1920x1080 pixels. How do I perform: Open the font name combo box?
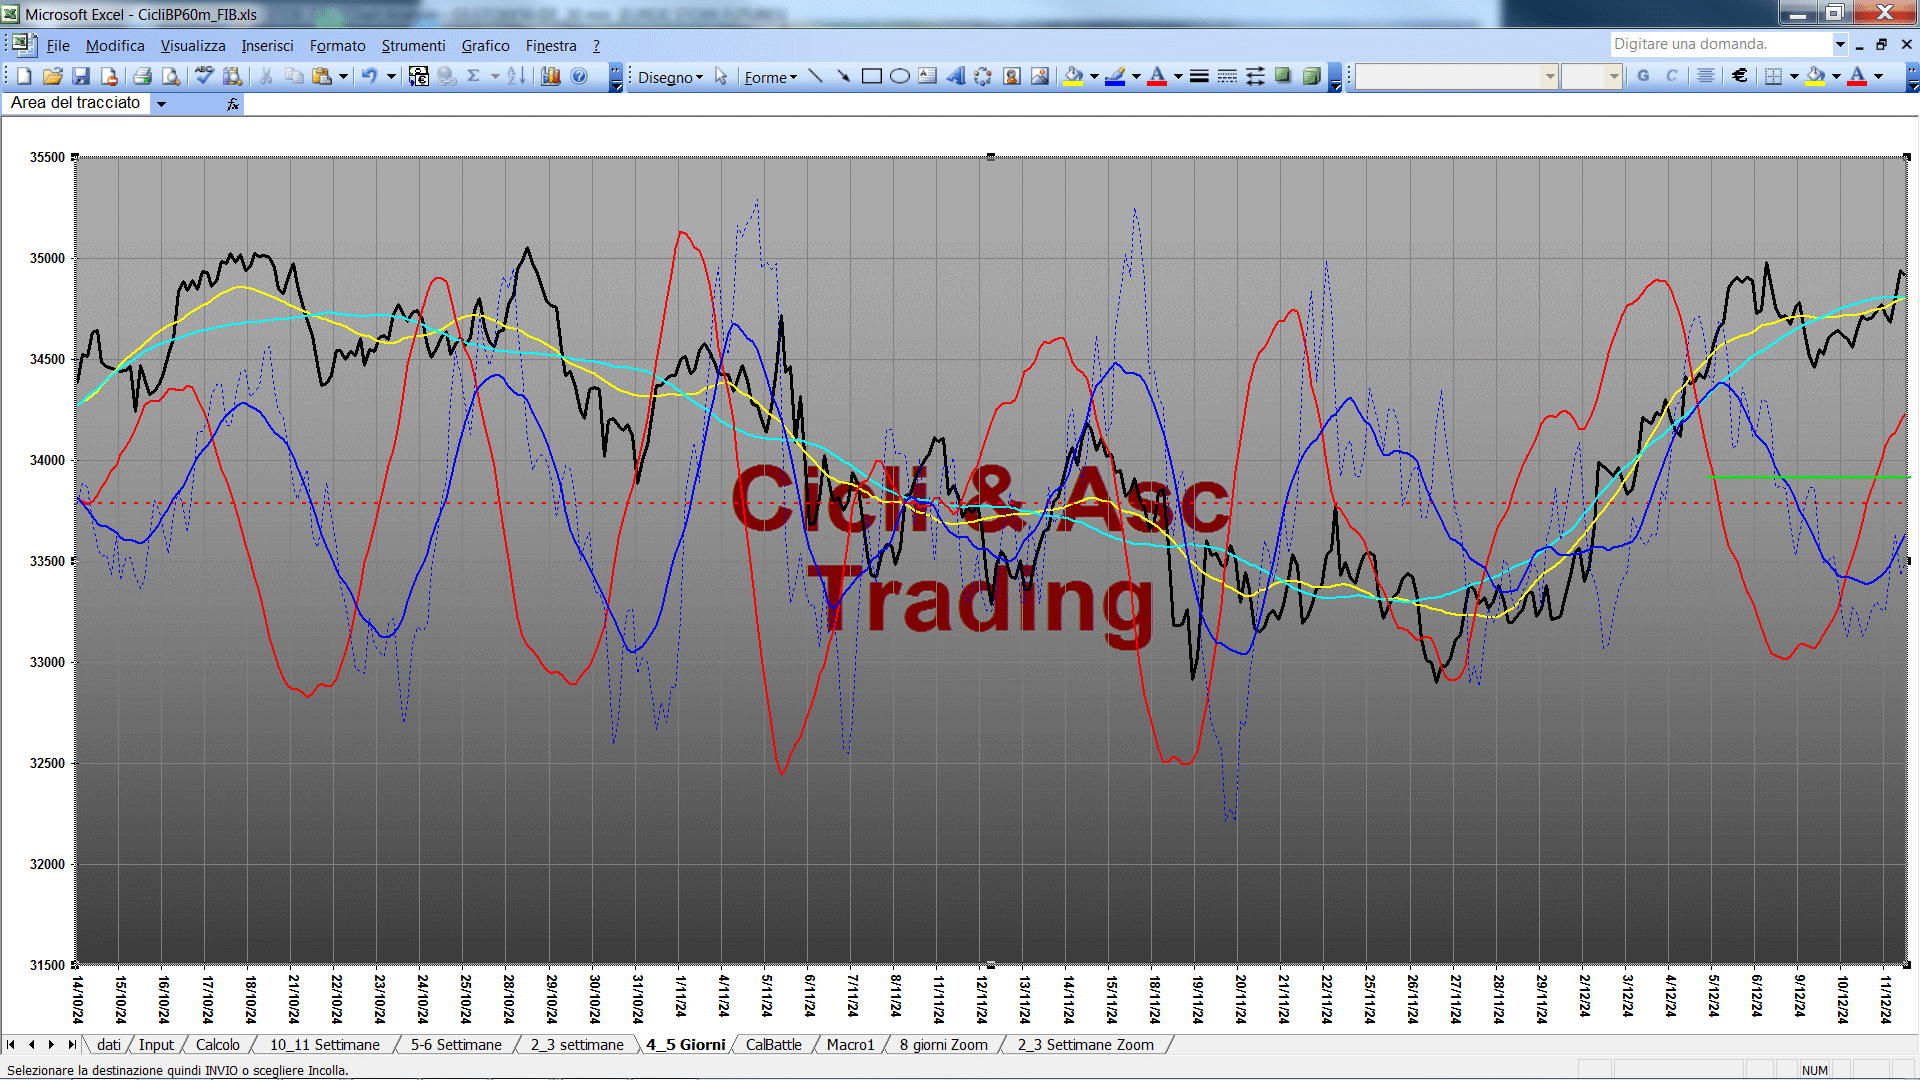point(1457,76)
